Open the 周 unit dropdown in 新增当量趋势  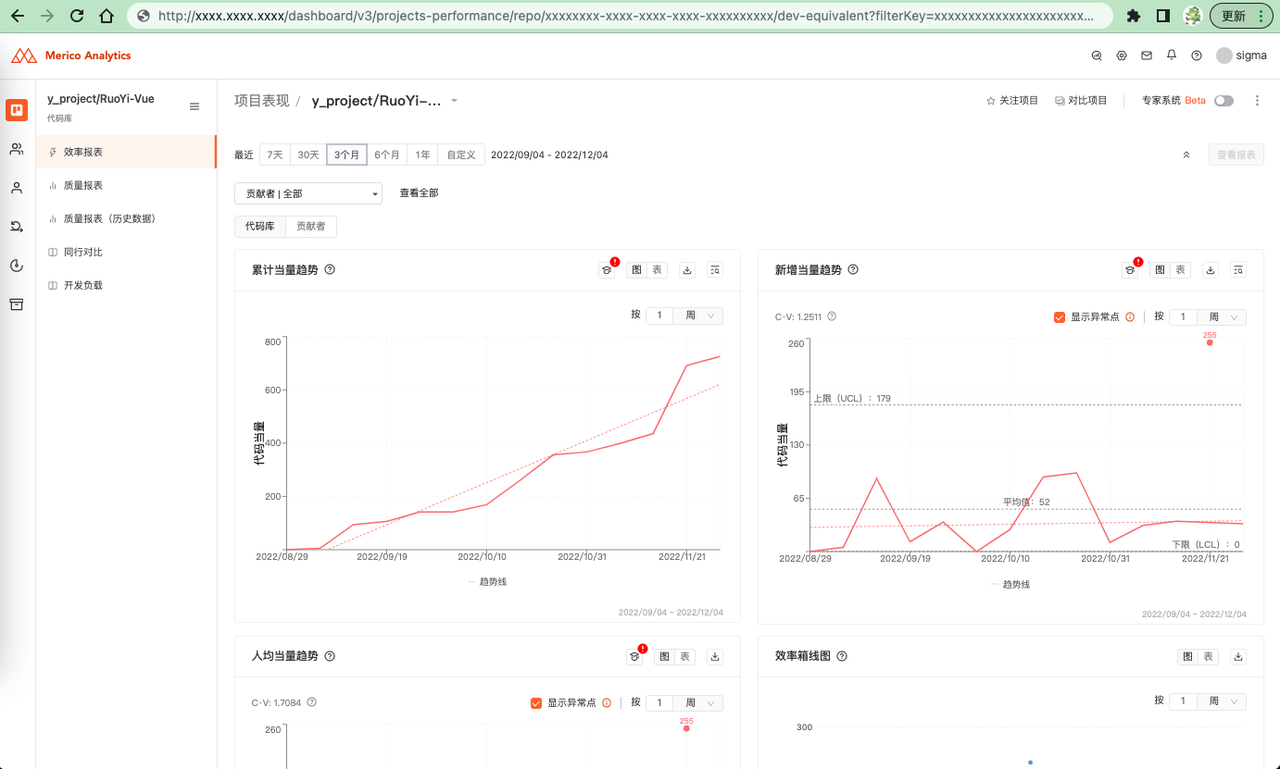(x=1221, y=317)
